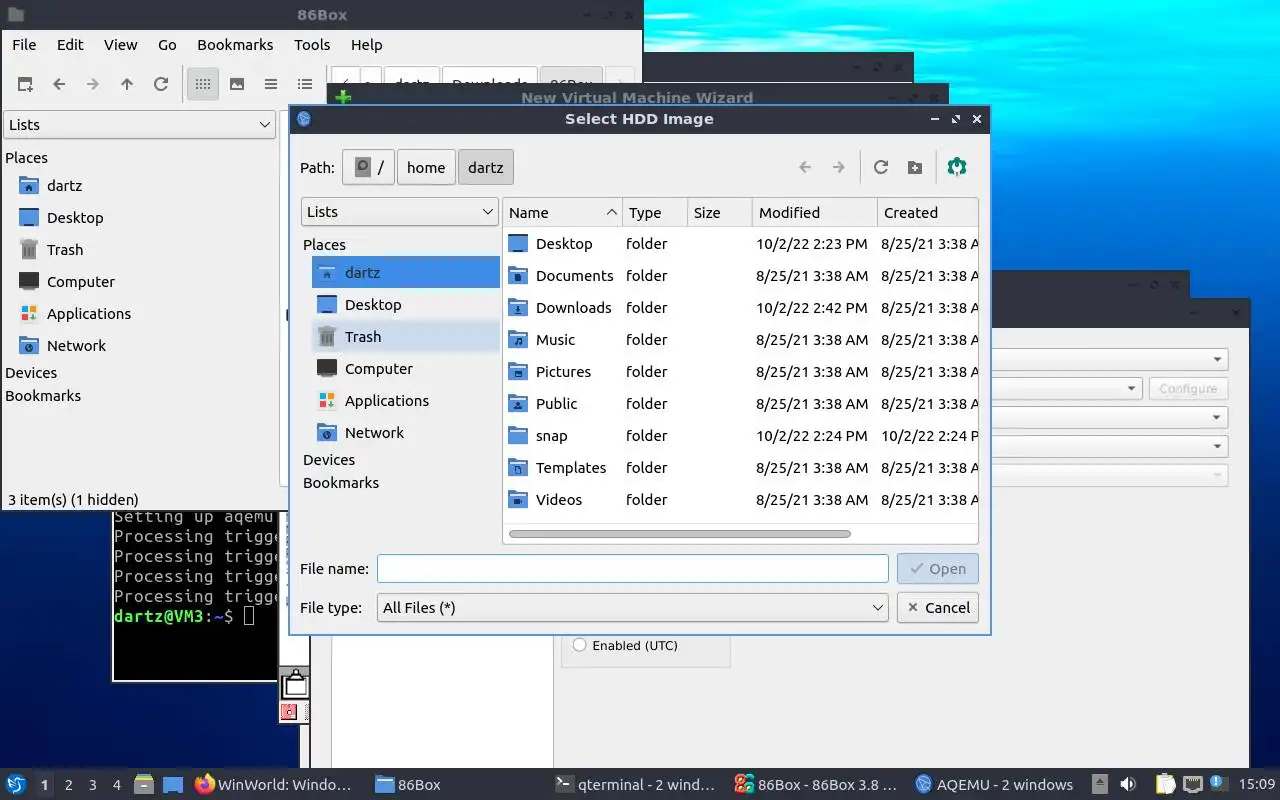Click the show desktop icon on taskbar

[172, 784]
